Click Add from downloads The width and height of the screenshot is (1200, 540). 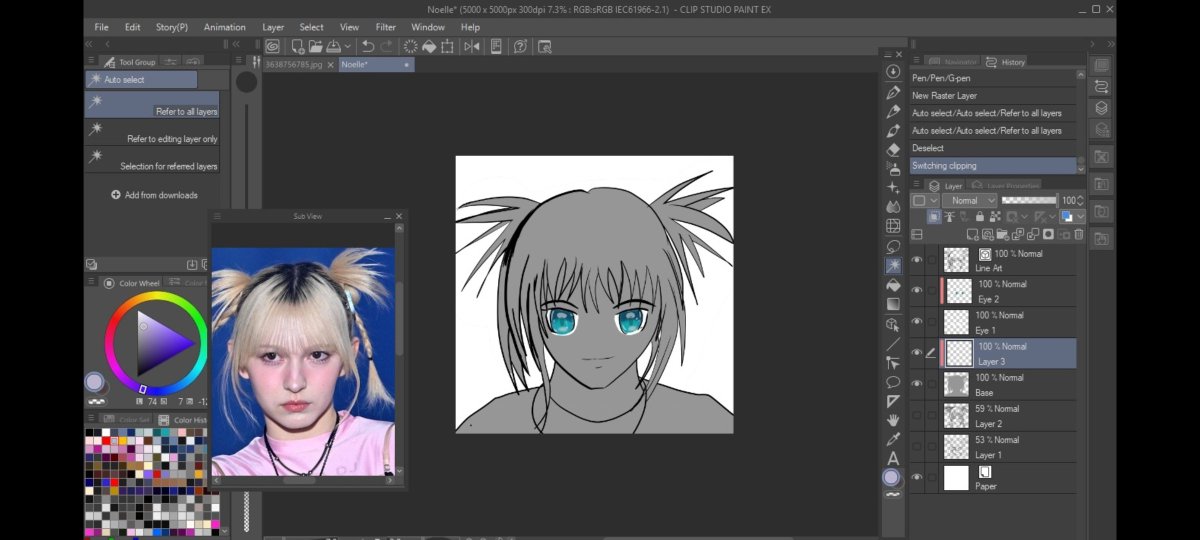[x=154, y=195]
